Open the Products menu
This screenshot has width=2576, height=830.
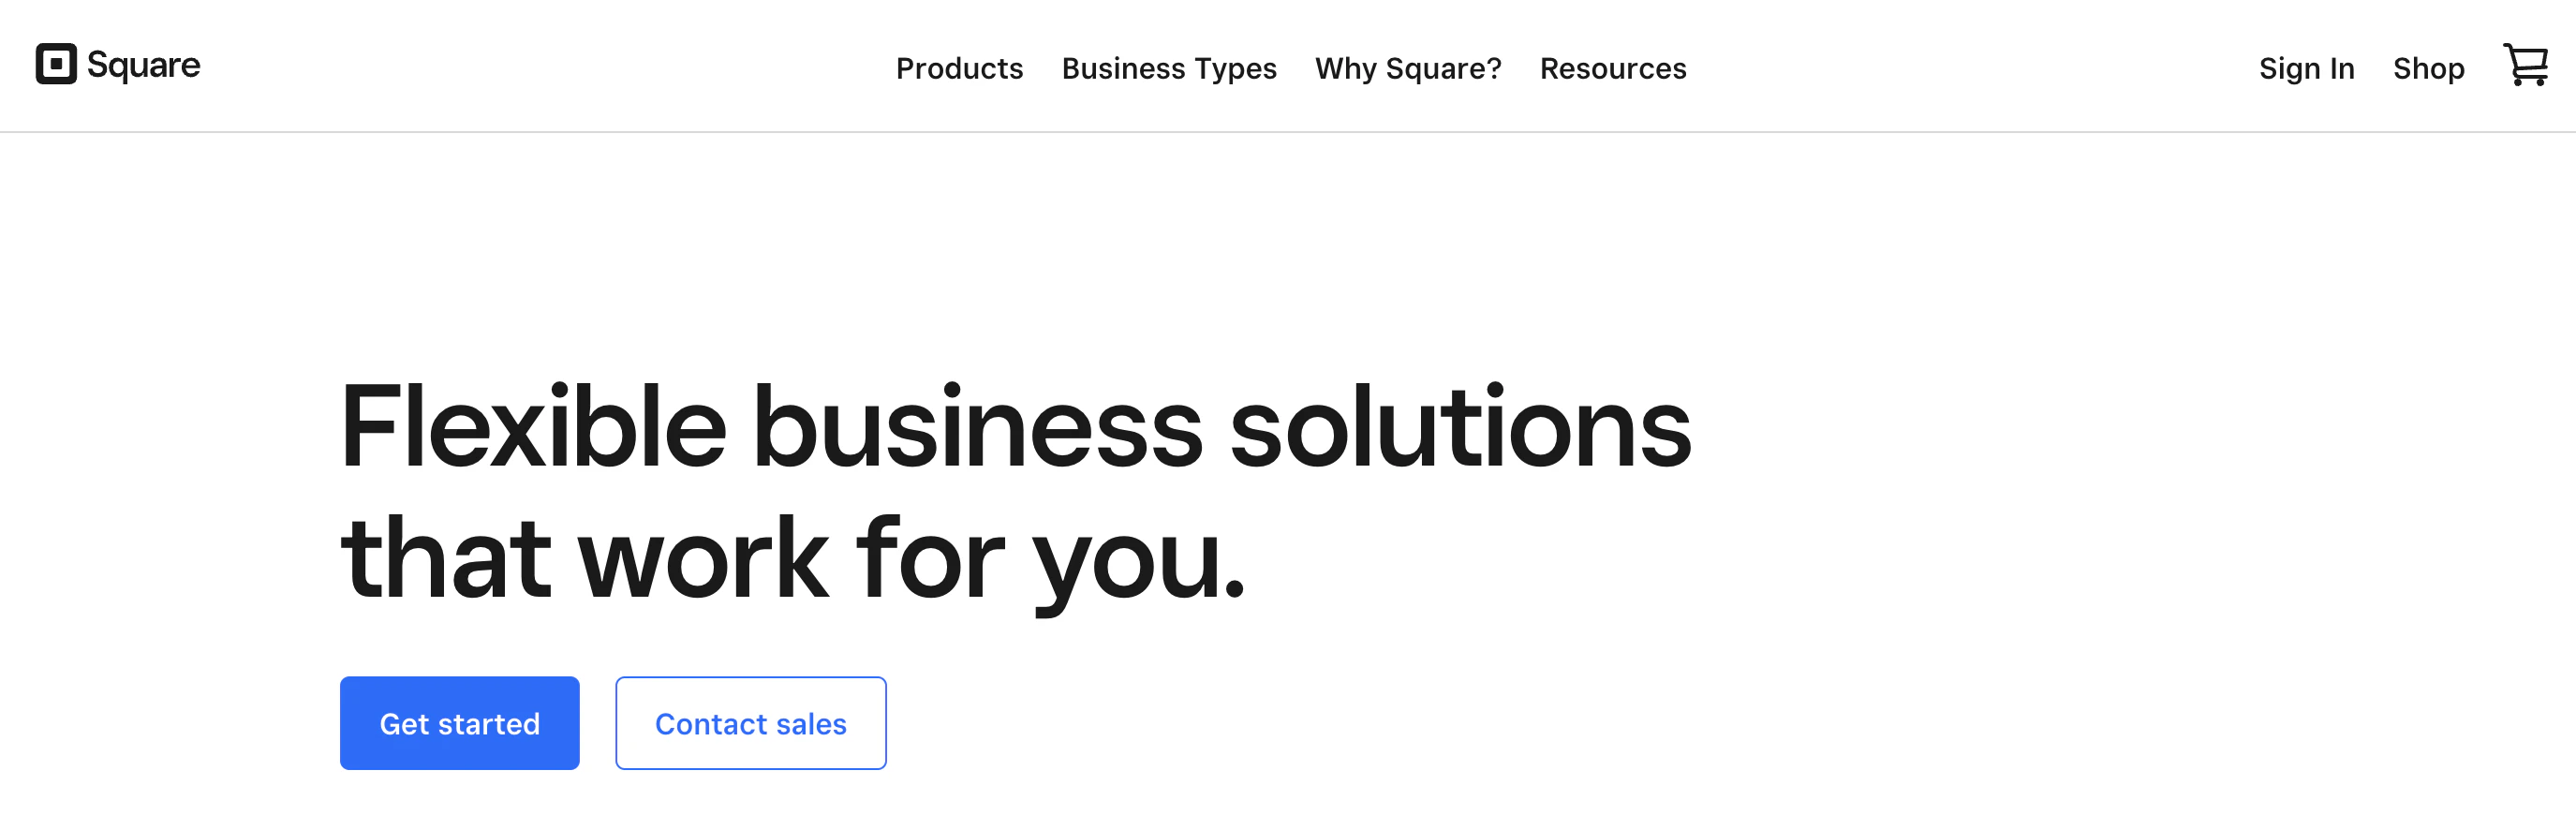[959, 68]
